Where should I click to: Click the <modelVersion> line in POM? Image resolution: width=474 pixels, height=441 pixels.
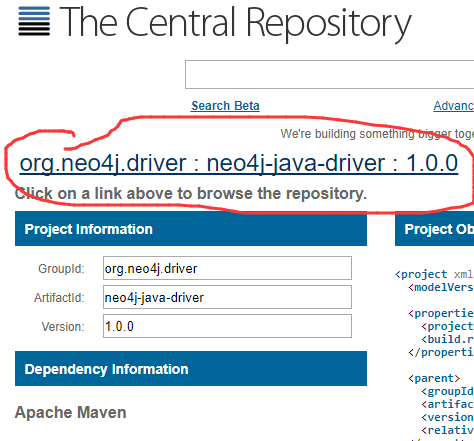pyautogui.click(x=441, y=287)
